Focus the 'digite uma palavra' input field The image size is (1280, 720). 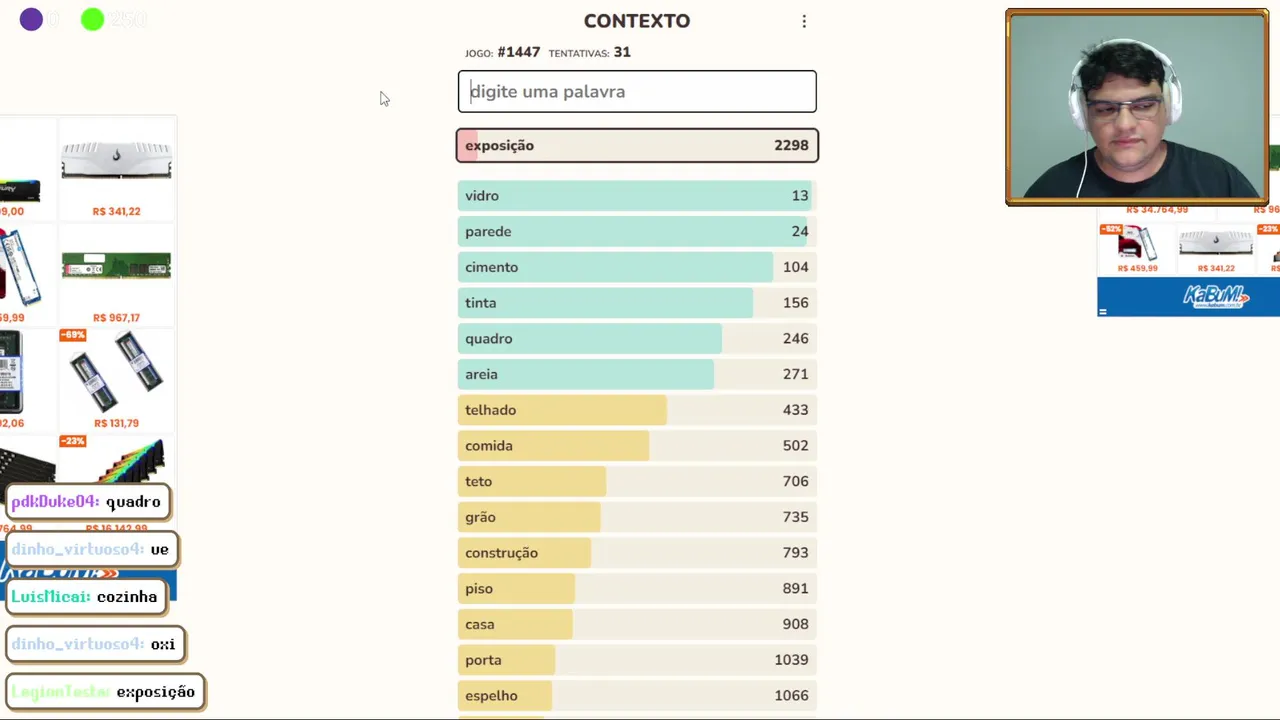point(637,91)
